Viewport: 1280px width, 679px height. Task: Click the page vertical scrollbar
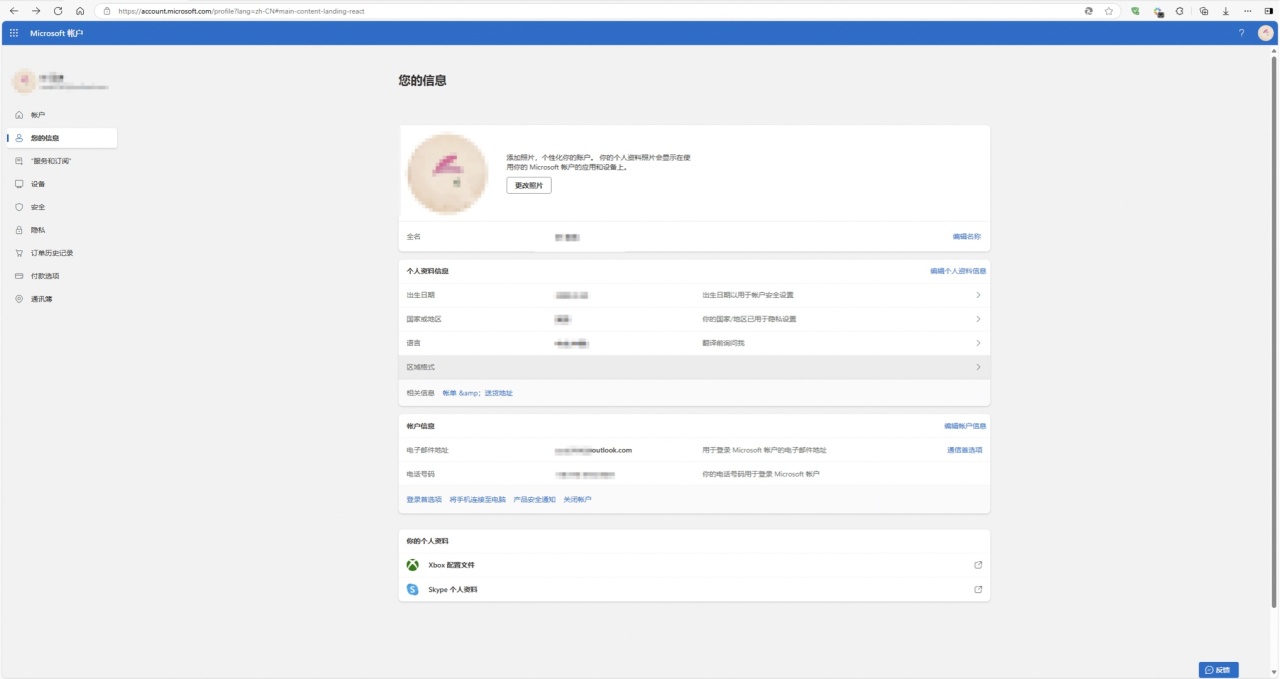tap(1274, 330)
